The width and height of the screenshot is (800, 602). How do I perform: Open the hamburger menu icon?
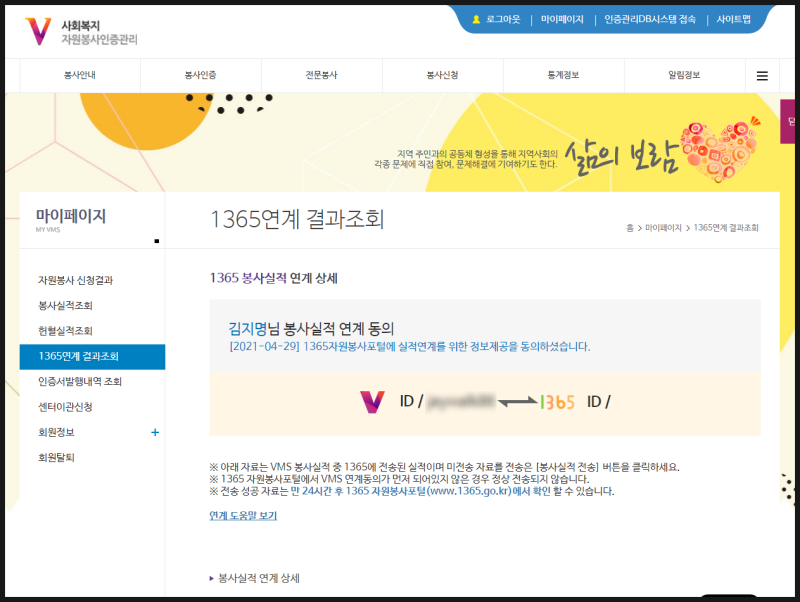pos(761,75)
